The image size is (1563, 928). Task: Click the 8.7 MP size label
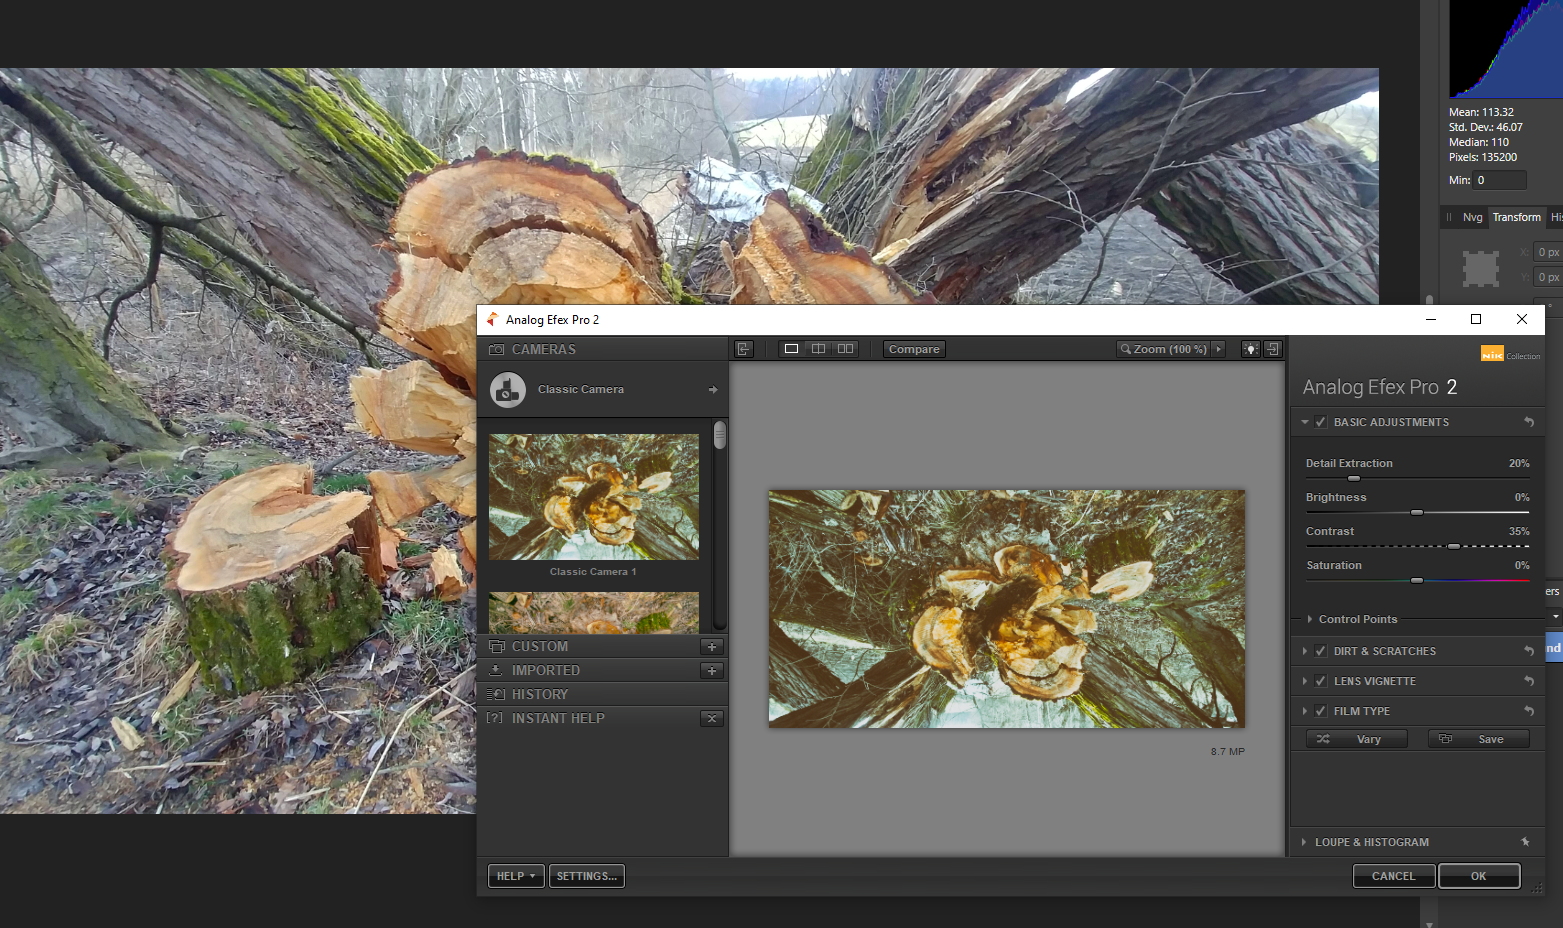(x=1228, y=752)
